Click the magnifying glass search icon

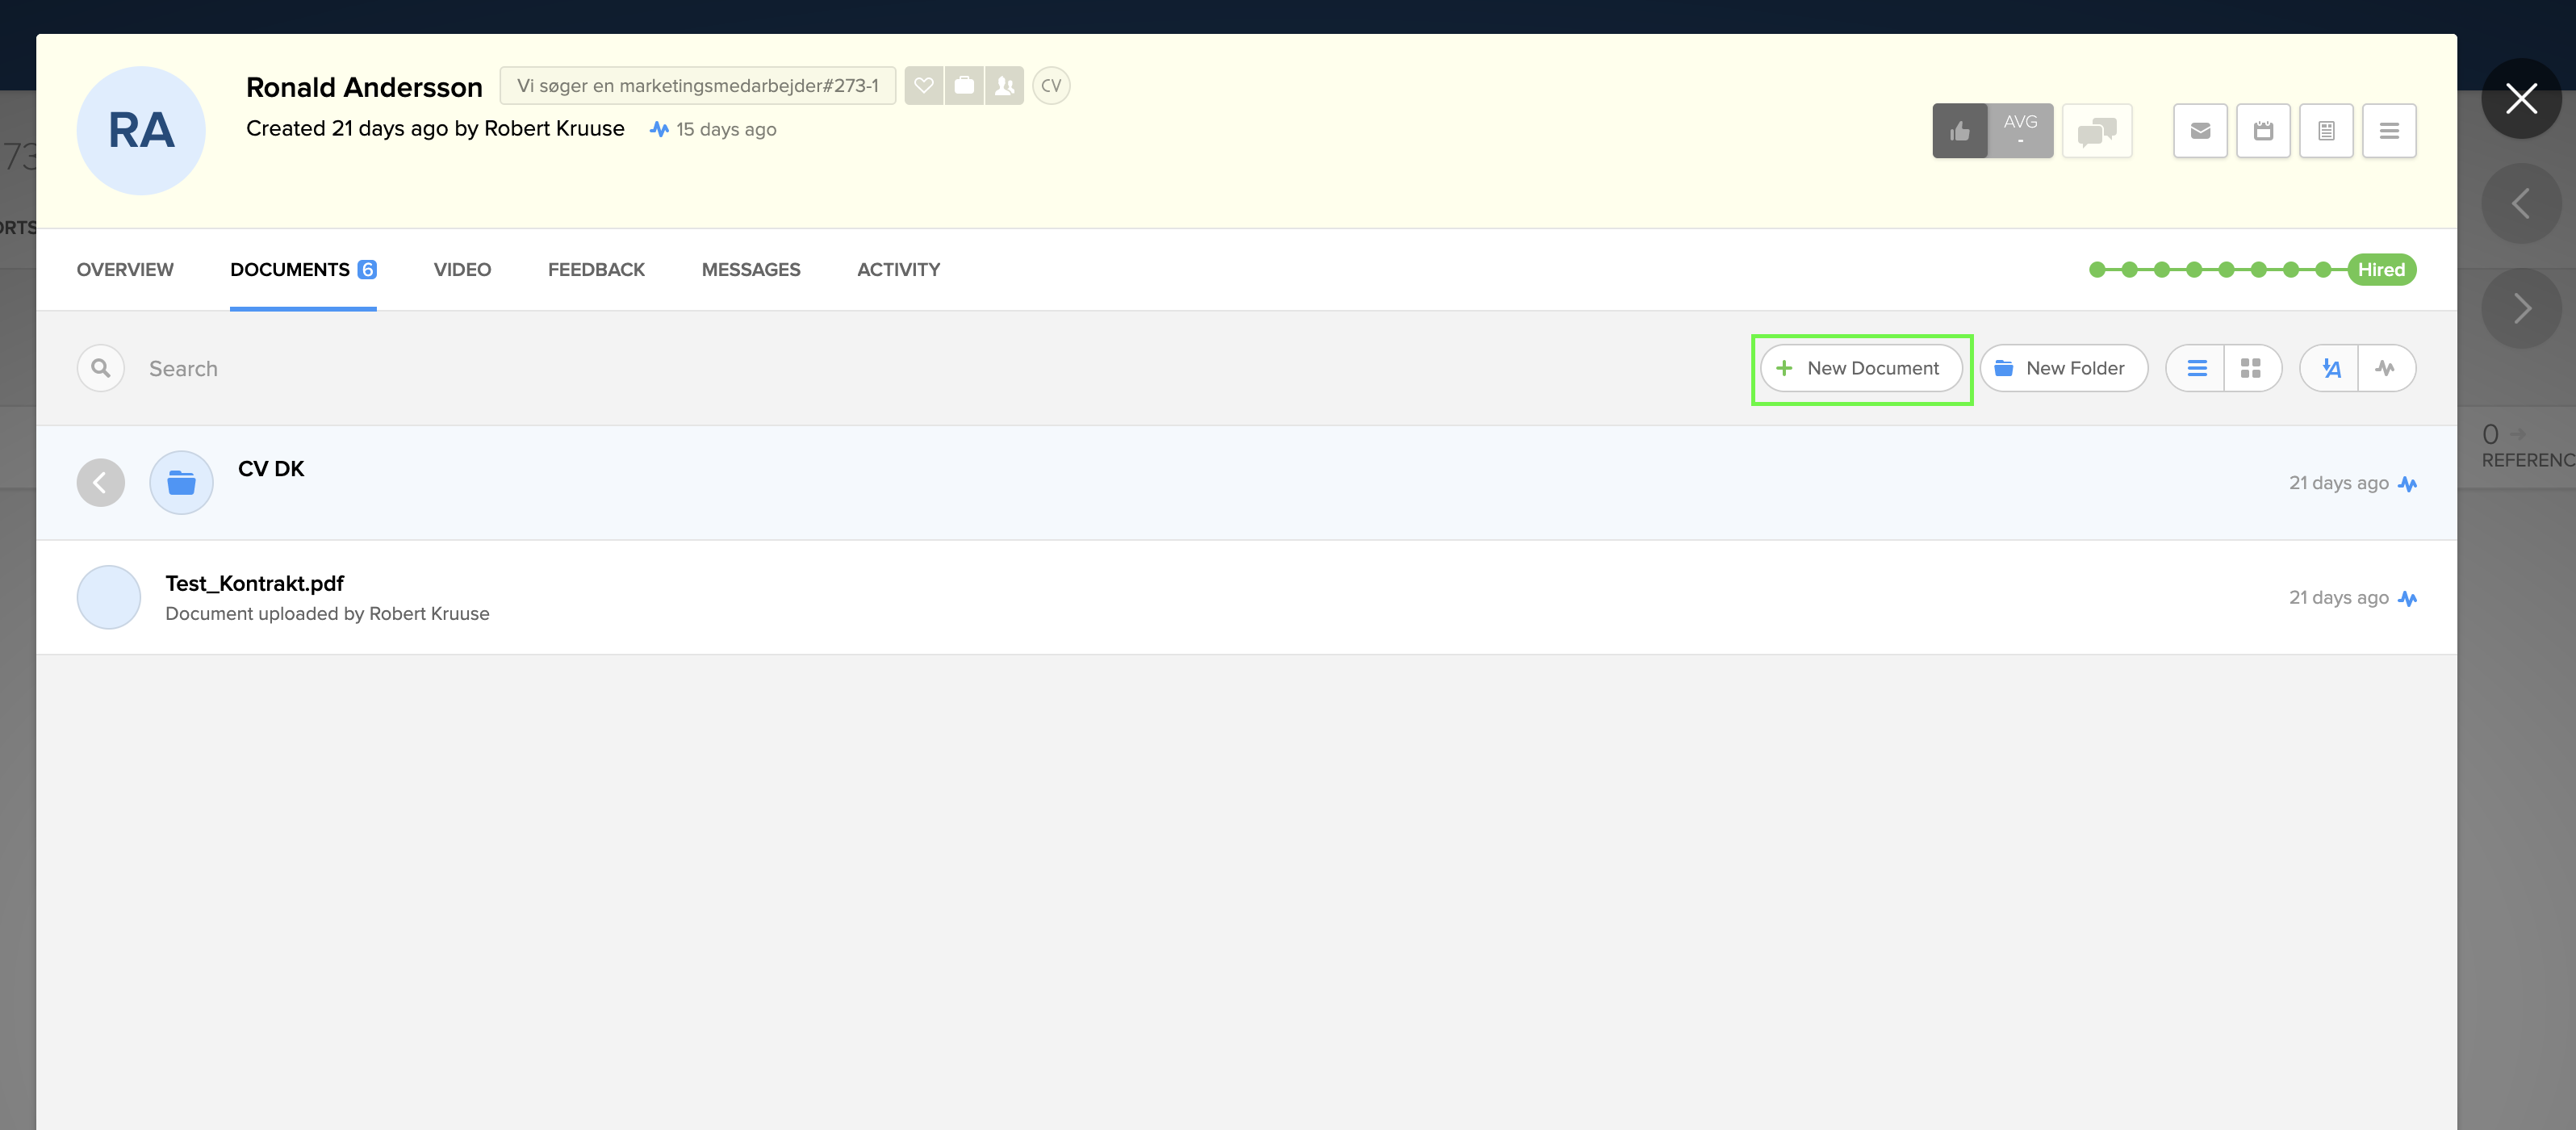click(100, 367)
